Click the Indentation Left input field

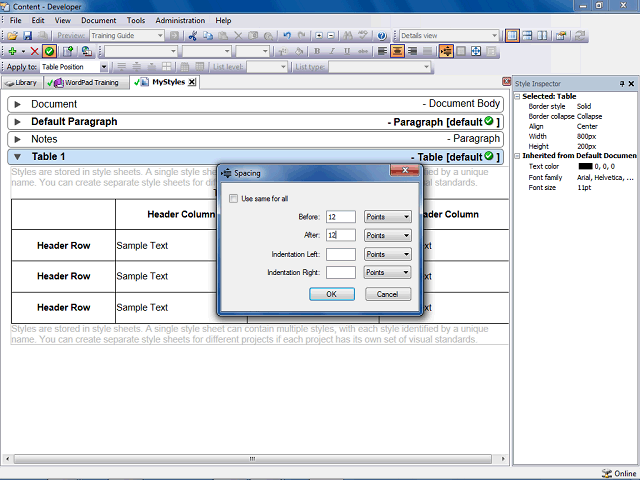tap(341, 254)
